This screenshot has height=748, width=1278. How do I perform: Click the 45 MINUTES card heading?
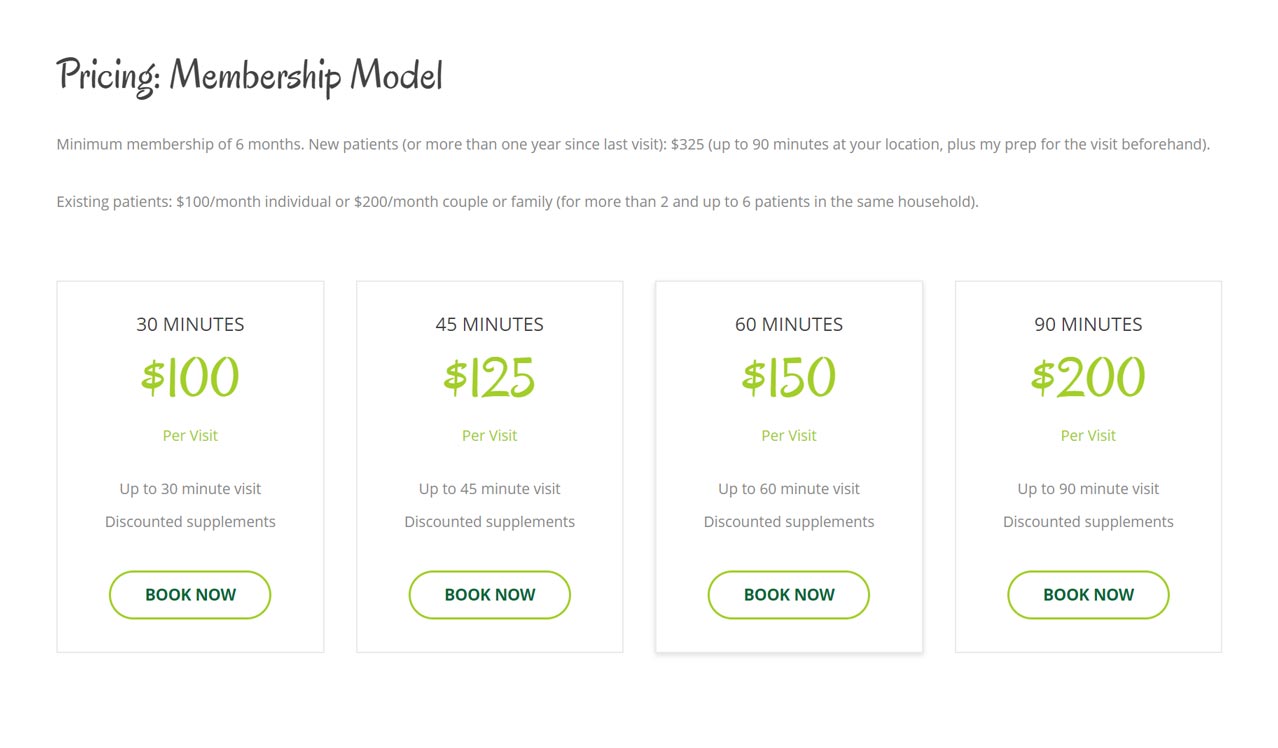pos(489,324)
